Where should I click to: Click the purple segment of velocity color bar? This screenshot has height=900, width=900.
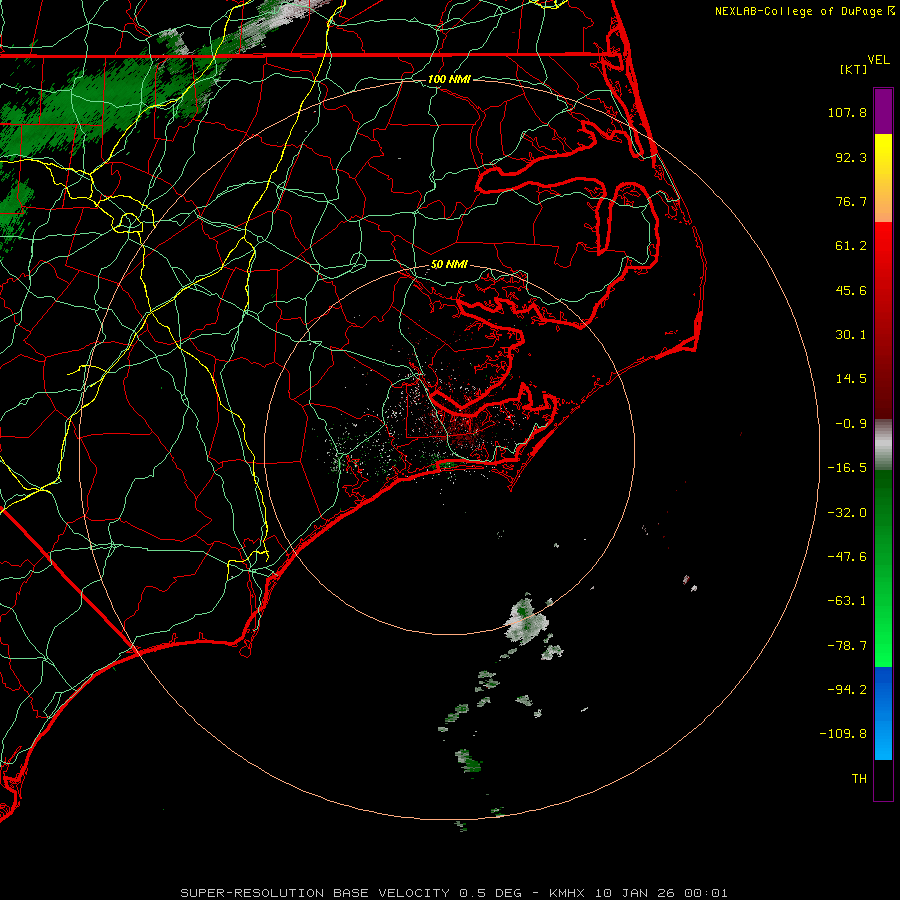pyautogui.click(x=883, y=111)
